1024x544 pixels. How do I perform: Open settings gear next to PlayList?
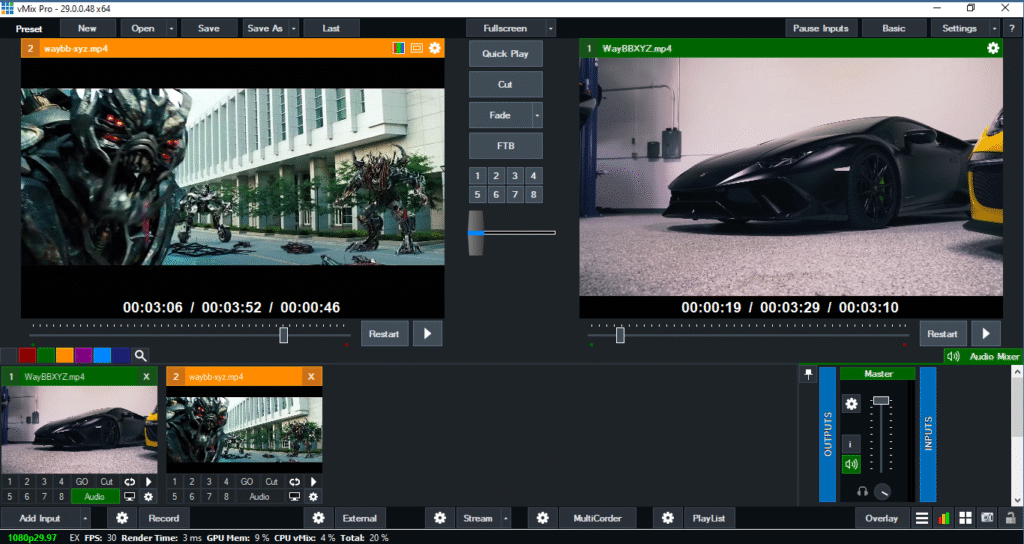pos(667,518)
